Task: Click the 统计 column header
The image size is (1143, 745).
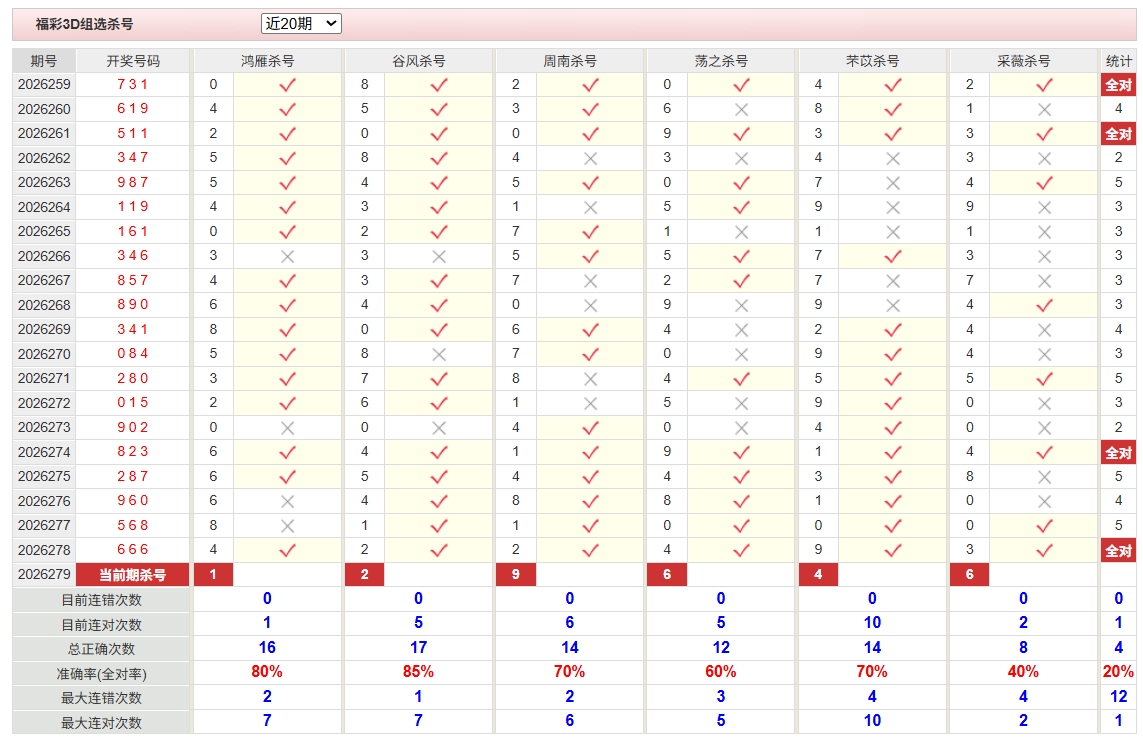Action: [x=1118, y=61]
